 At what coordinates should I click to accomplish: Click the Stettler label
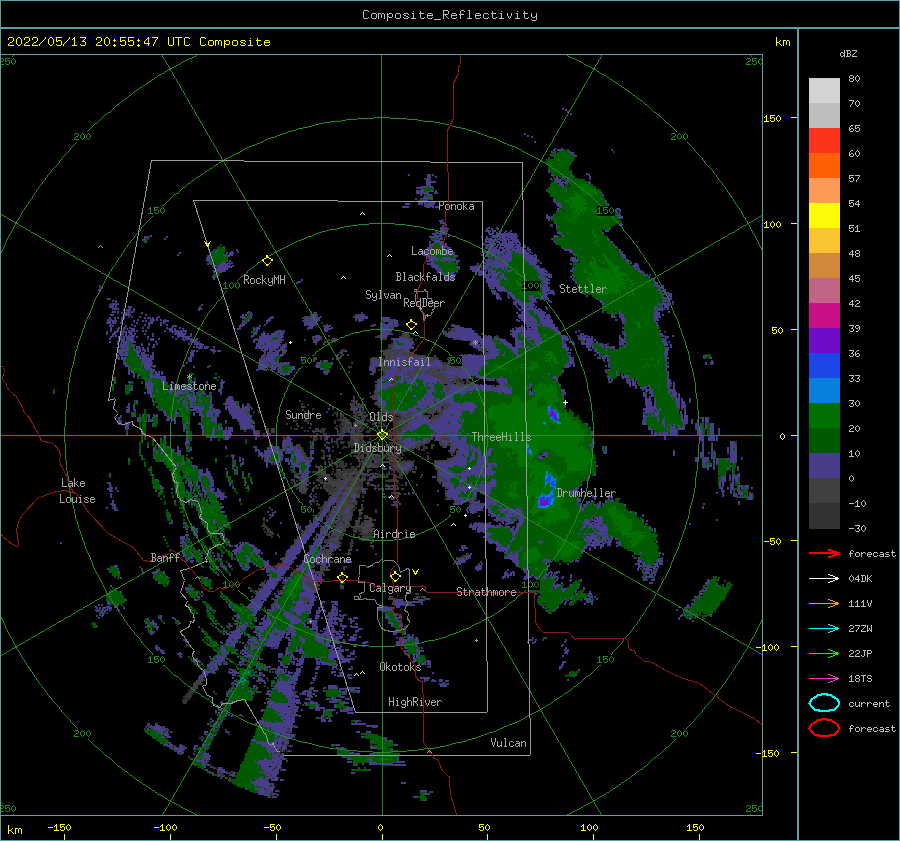coord(583,289)
